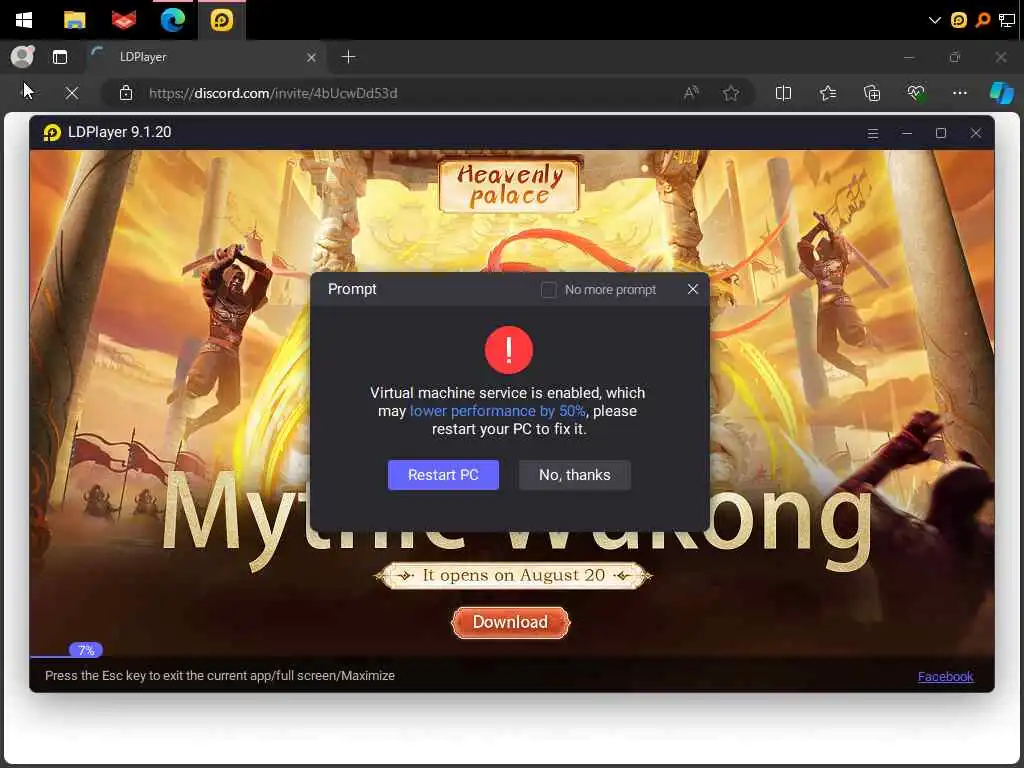Image resolution: width=1024 pixels, height=768 pixels.
Task: Open the Facebook link
Action: (x=945, y=677)
